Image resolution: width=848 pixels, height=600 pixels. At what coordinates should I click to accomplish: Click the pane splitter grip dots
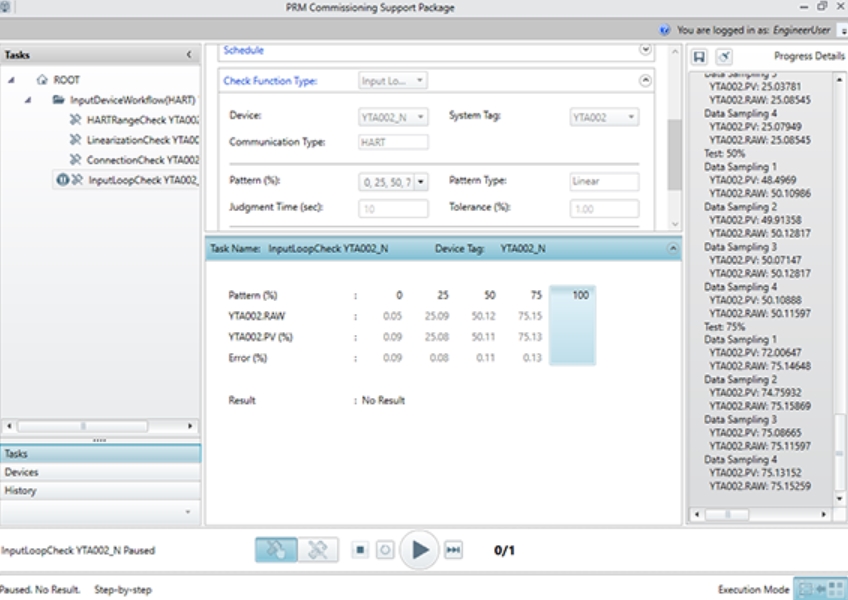[100, 440]
